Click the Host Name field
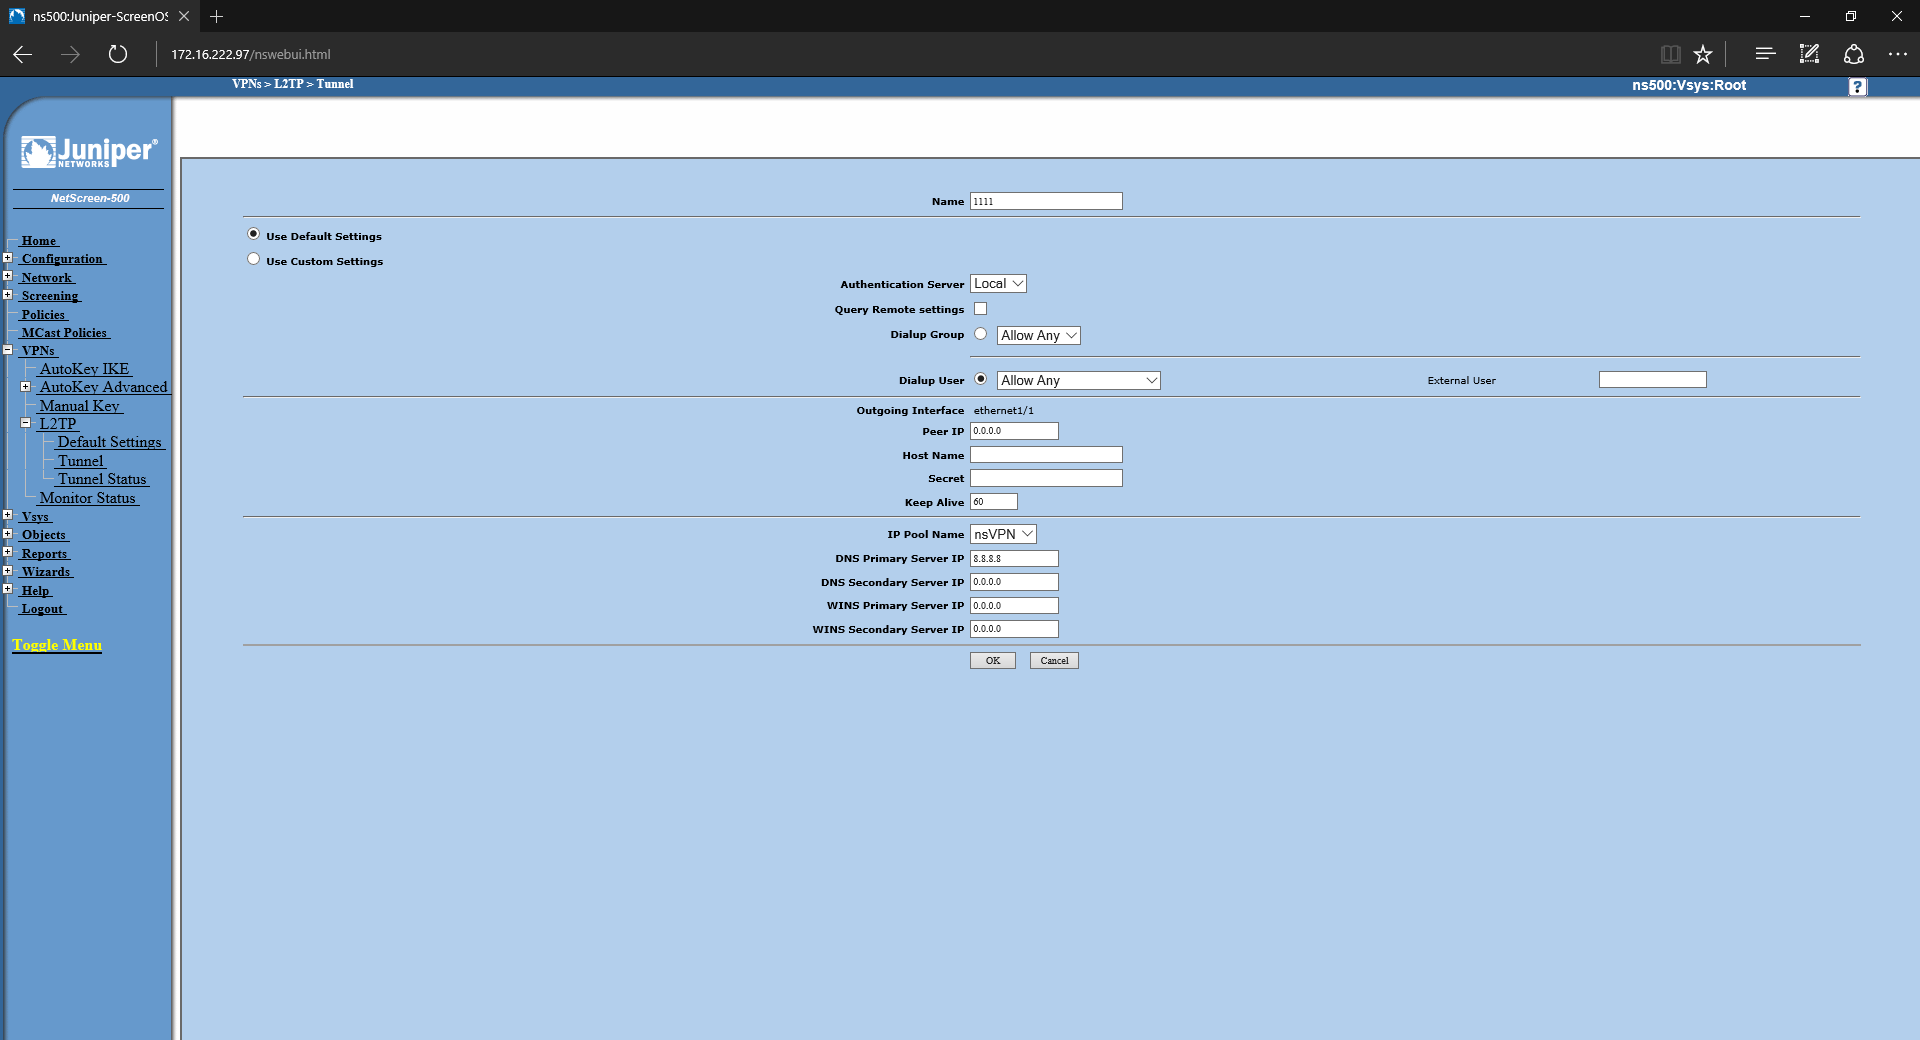Screen dimensions: 1920x1040 pyautogui.click(x=1046, y=455)
